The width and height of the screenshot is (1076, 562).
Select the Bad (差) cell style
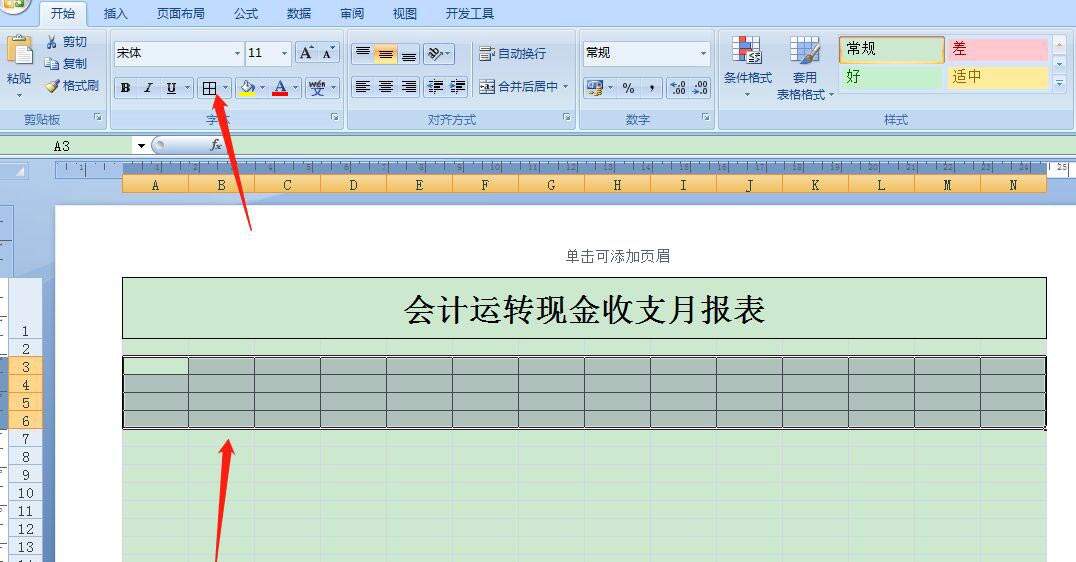(x=998, y=49)
